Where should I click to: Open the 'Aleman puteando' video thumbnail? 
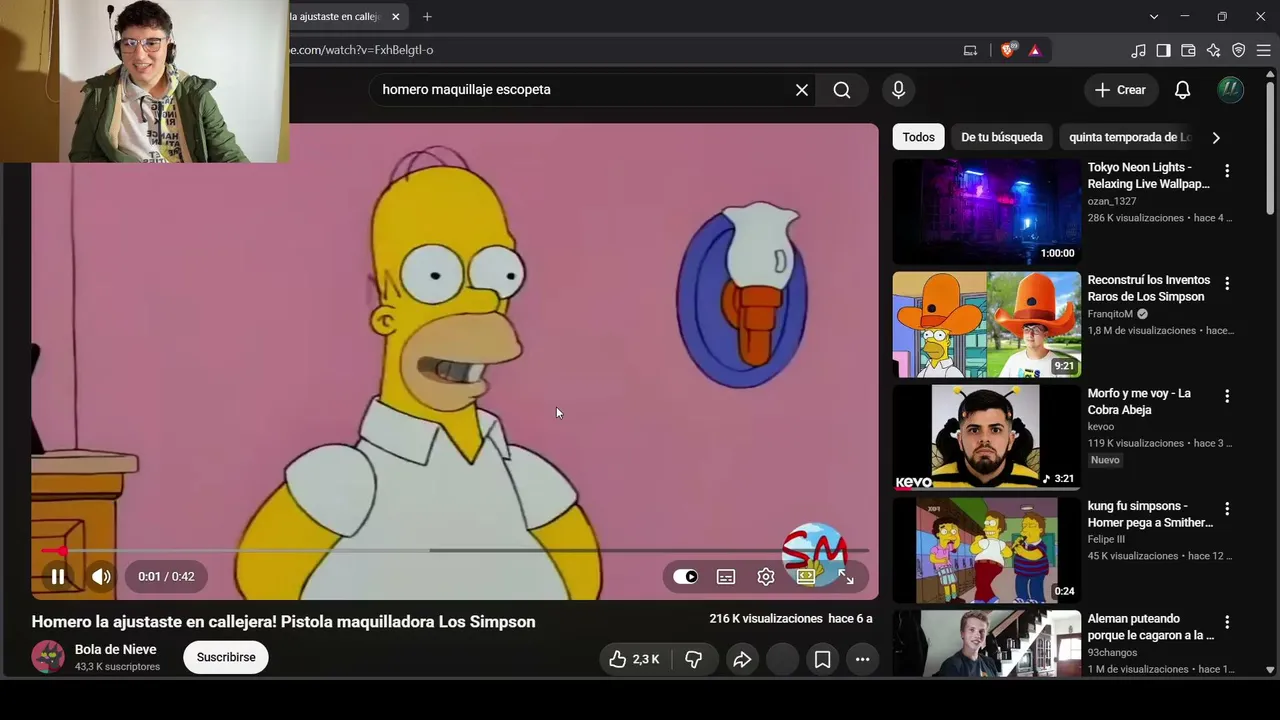987,643
